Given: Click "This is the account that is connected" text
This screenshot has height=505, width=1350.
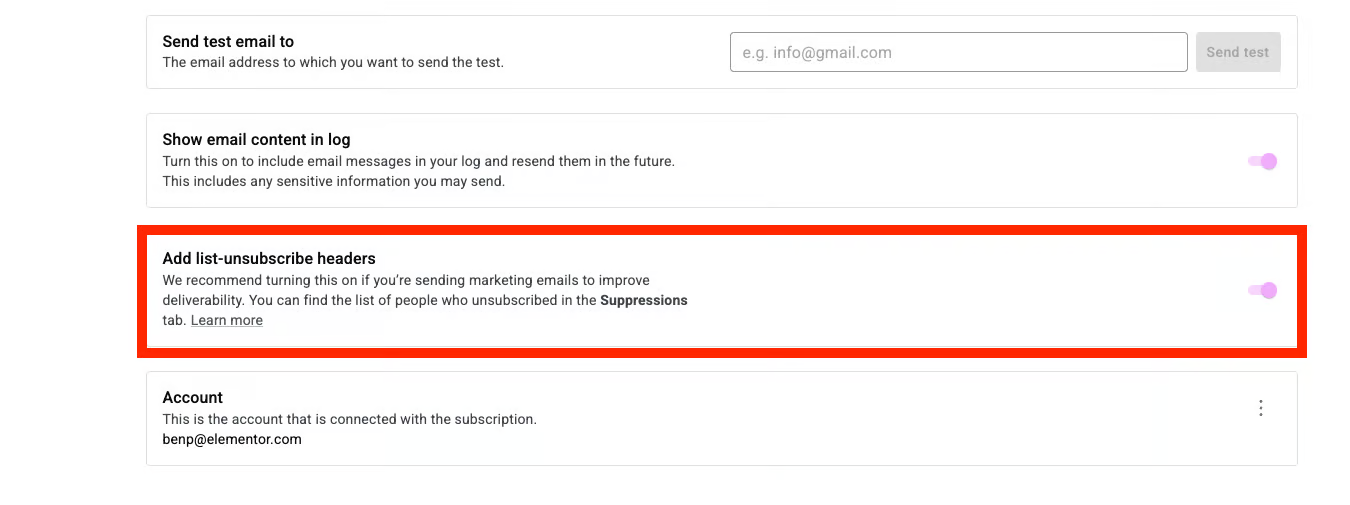Looking at the screenshot, I should (x=349, y=419).
